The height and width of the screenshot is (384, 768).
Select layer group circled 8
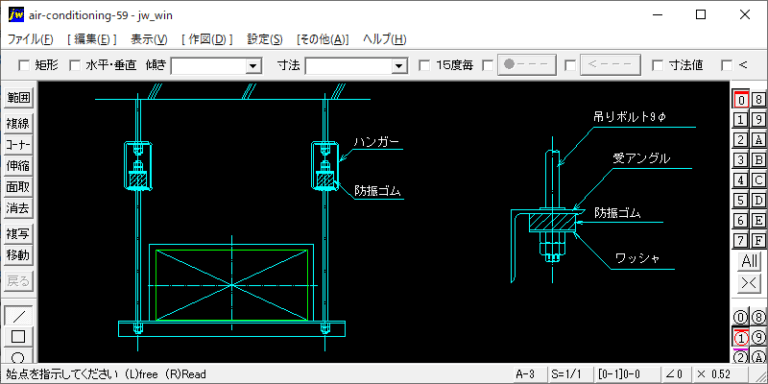click(x=758, y=317)
